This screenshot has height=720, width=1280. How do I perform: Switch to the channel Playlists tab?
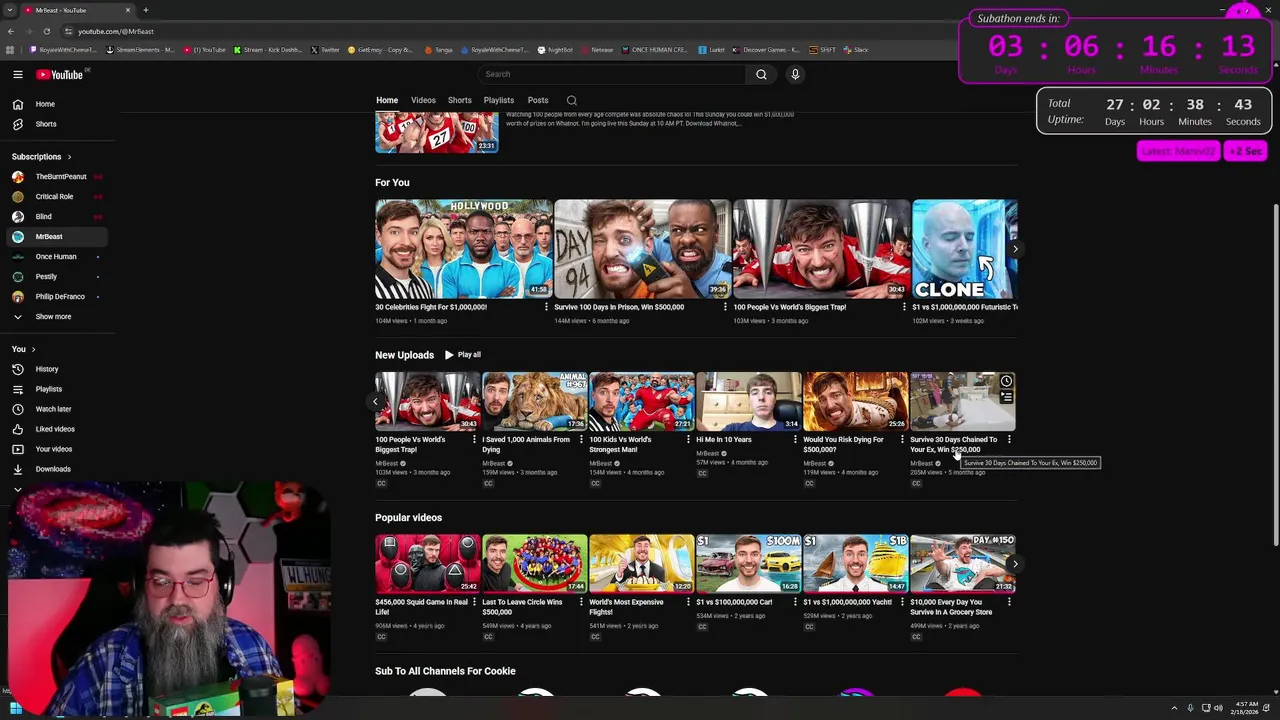click(x=498, y=100)
